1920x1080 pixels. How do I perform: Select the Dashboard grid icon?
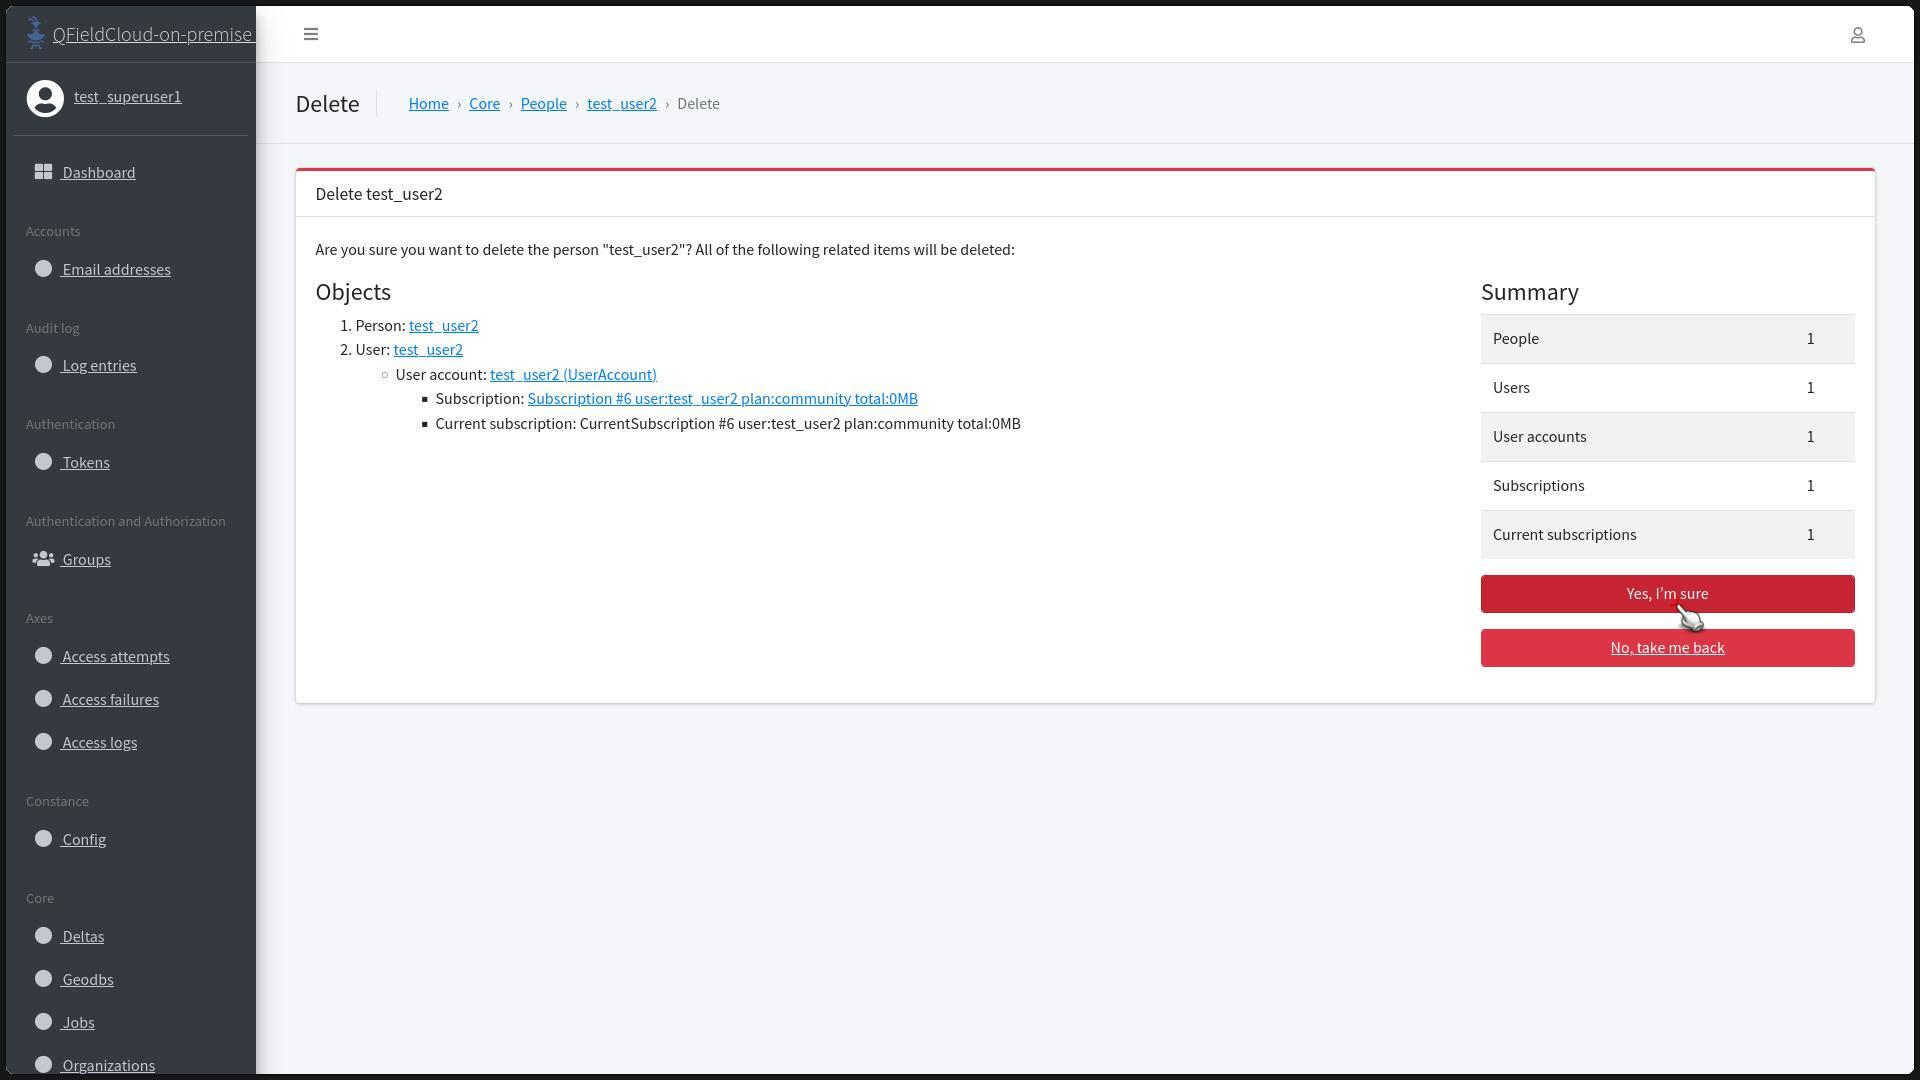[43, 172]
